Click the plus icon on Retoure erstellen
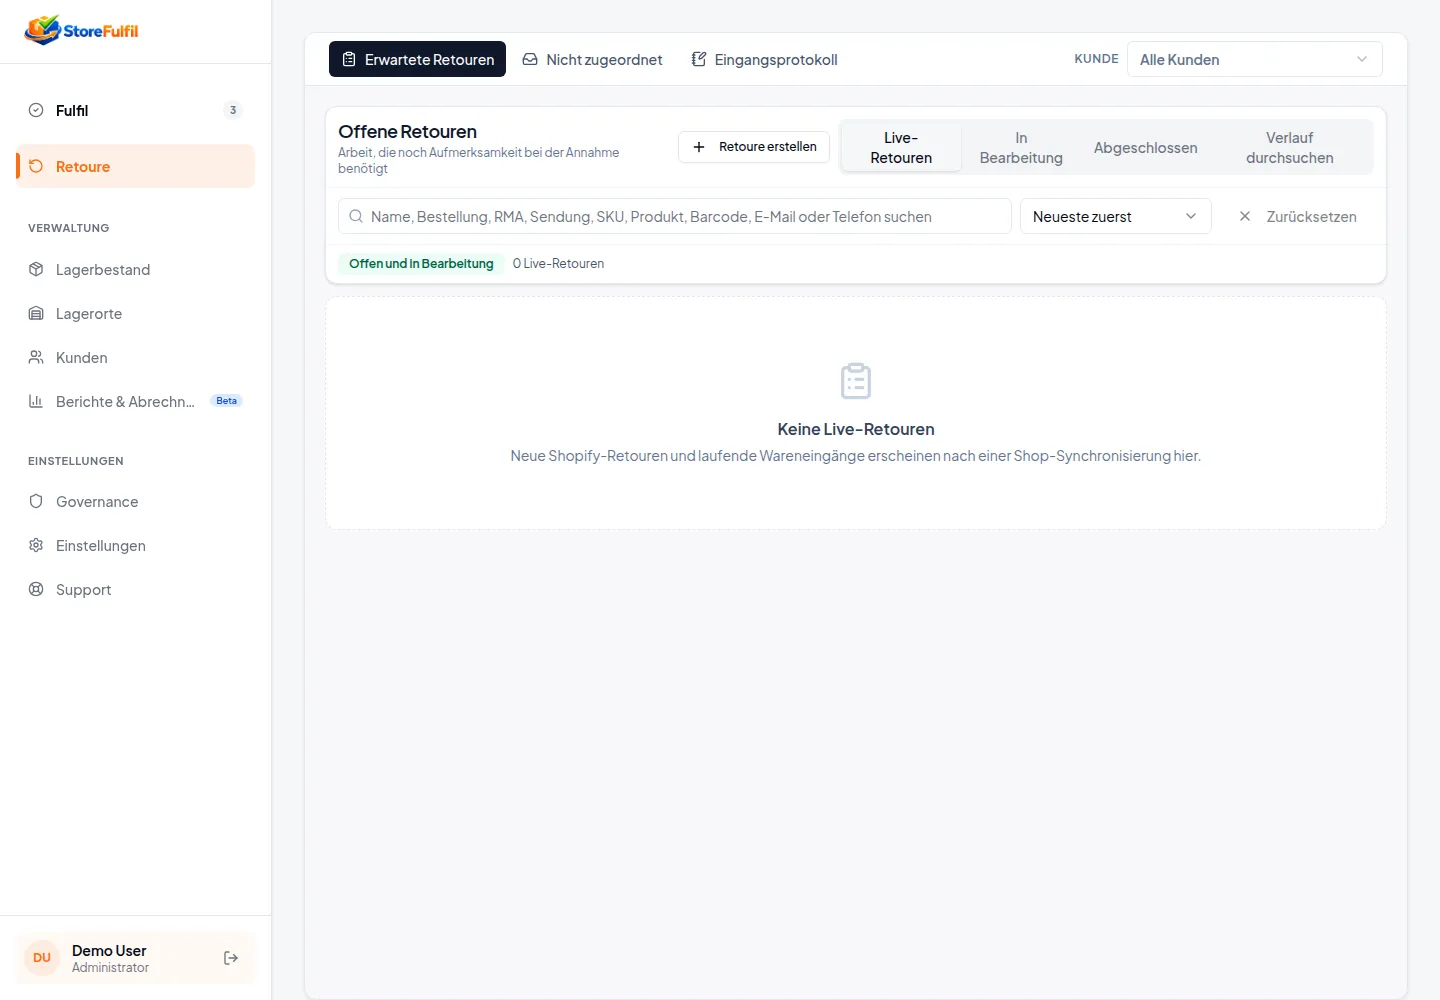The image size is (1440, 1000). point(699,147)
